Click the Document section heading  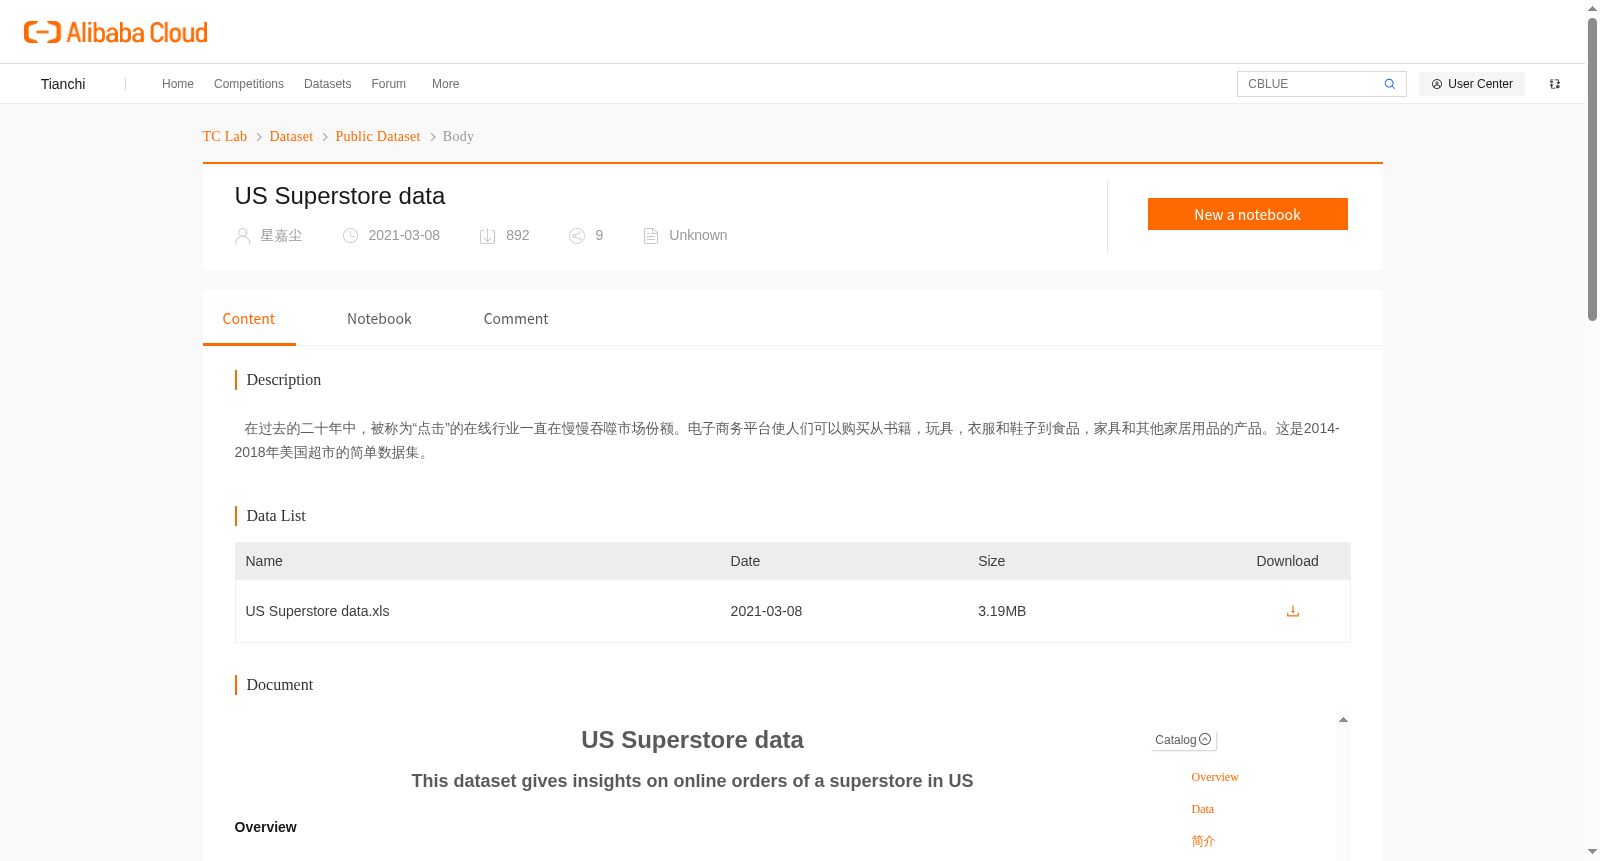pos(280,685)
